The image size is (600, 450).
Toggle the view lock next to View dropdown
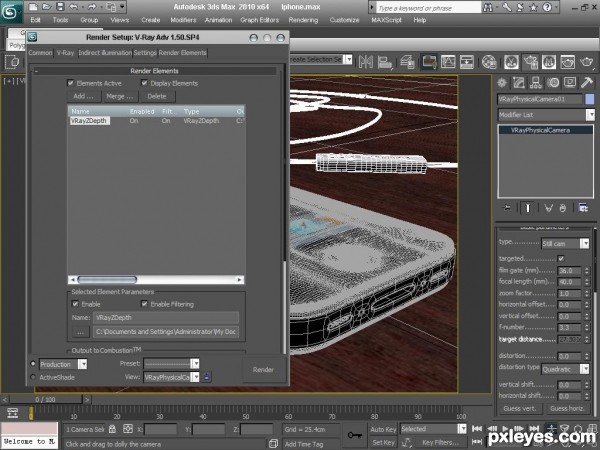point(206,377)
